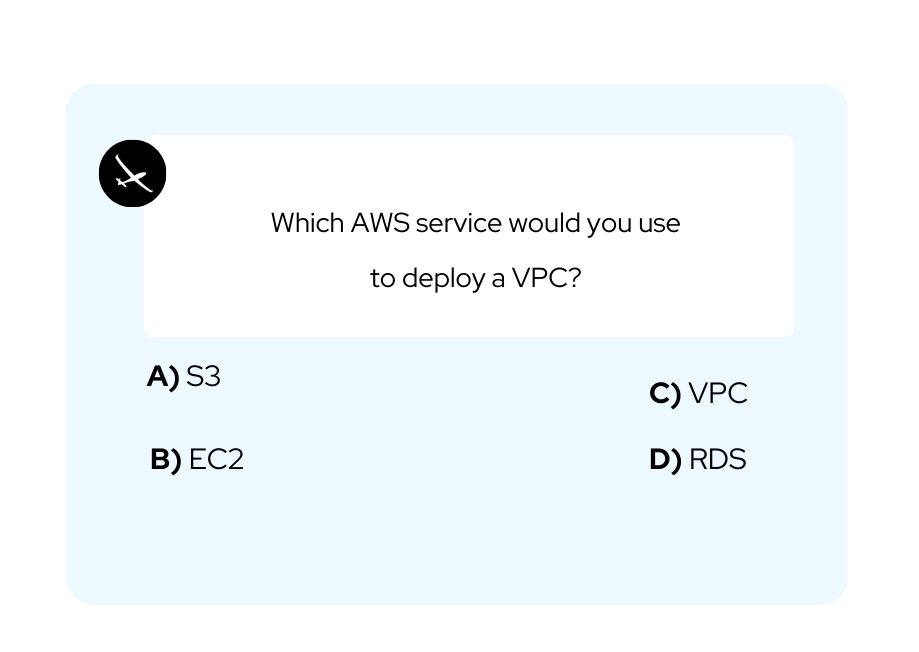Click the RDS option text
Screen dimensions: 919x652
[x=718, y=459]
